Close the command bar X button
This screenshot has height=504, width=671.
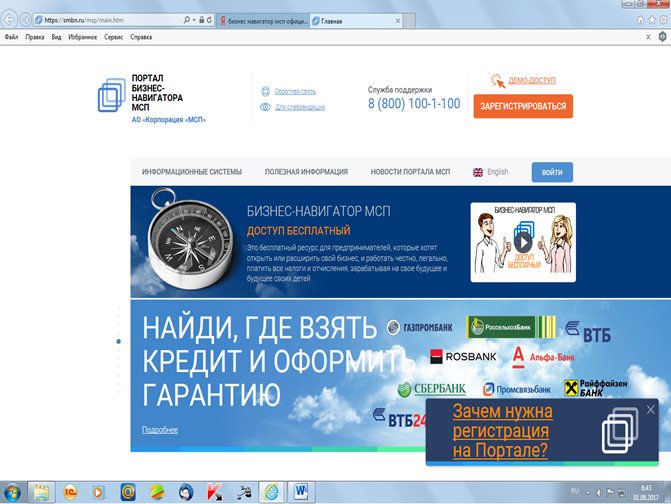click(x=648, y=37)
